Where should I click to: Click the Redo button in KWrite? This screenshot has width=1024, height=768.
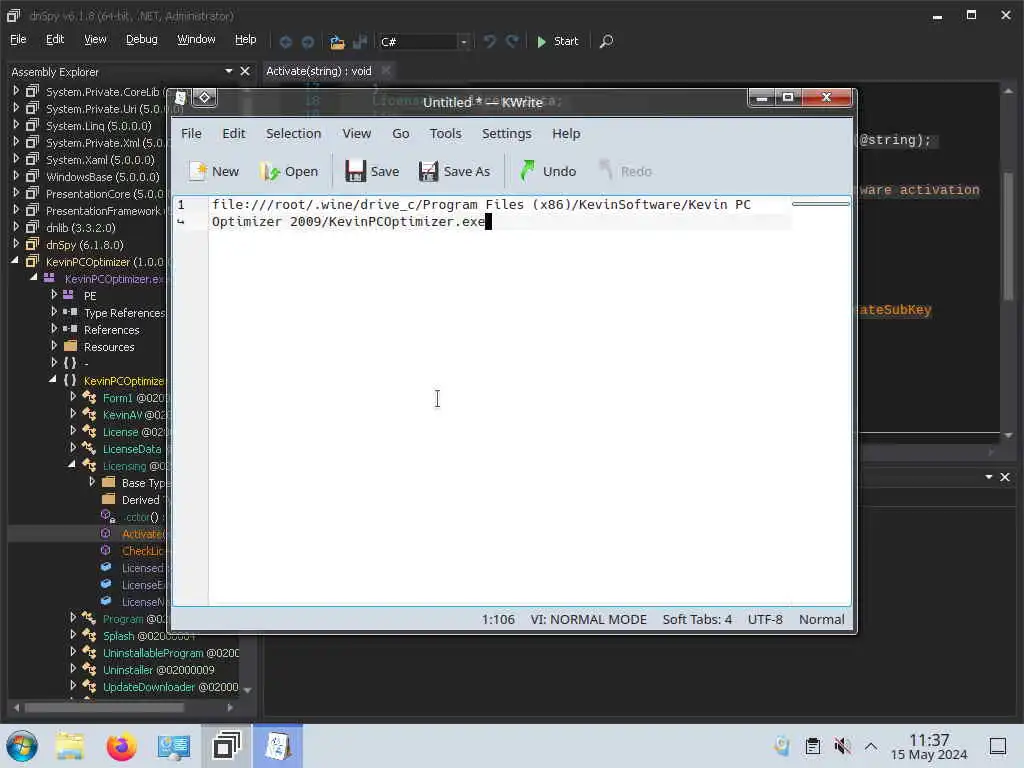[x=625, y=171]
